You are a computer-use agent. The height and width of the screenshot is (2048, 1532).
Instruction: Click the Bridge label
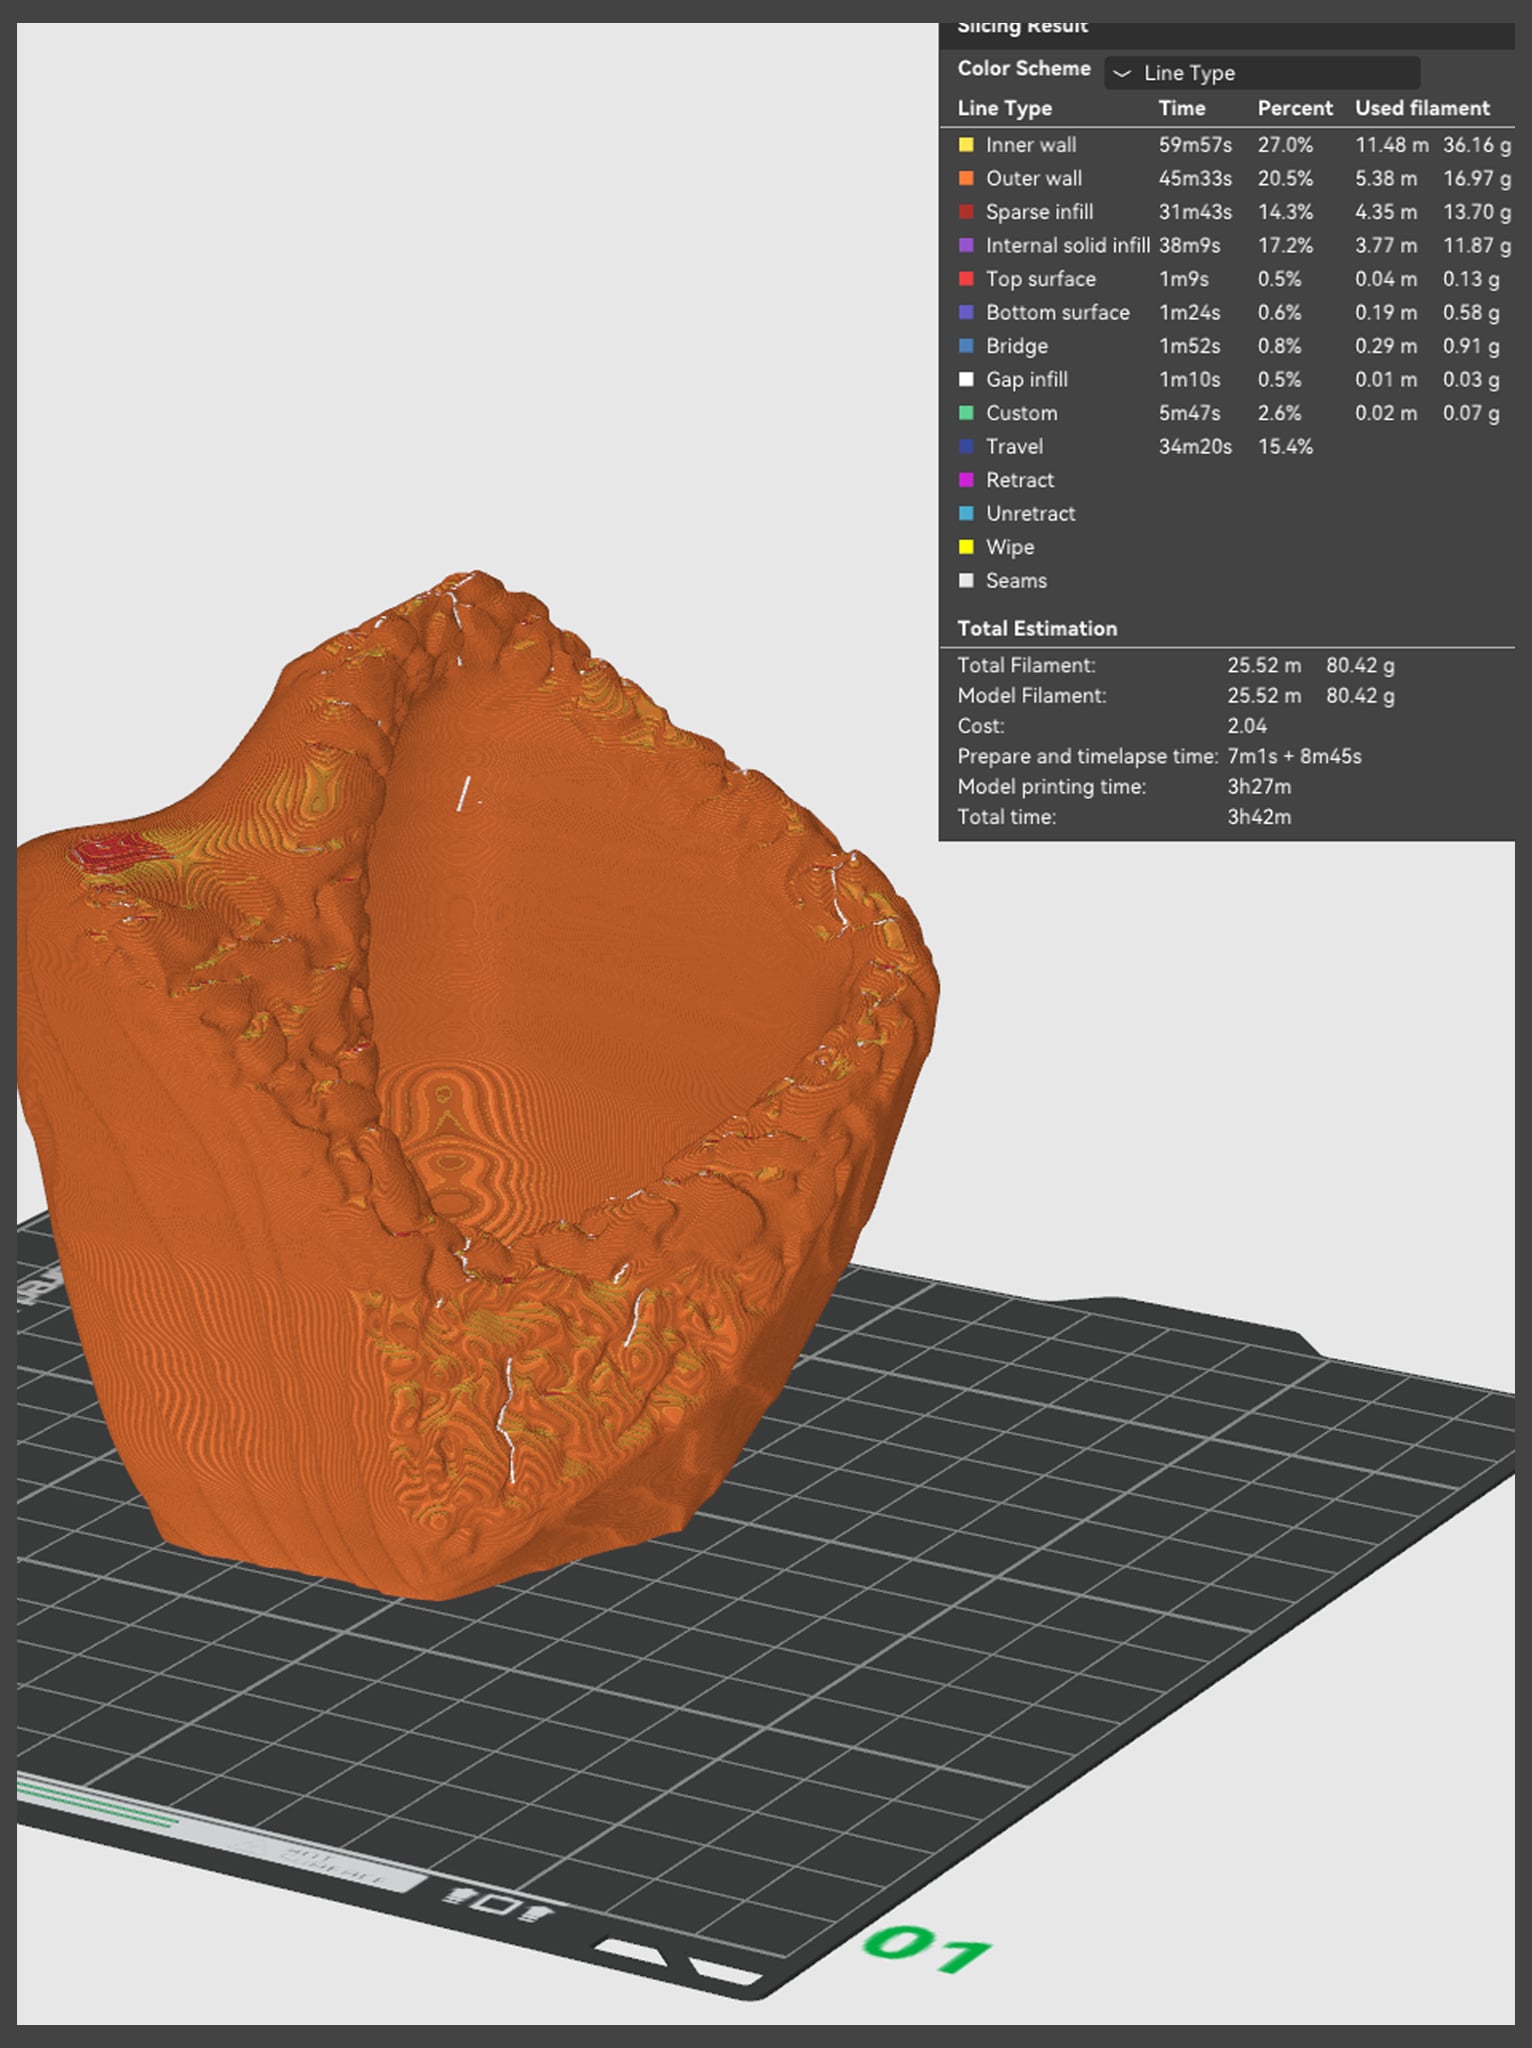click(x=1017, y=346)
